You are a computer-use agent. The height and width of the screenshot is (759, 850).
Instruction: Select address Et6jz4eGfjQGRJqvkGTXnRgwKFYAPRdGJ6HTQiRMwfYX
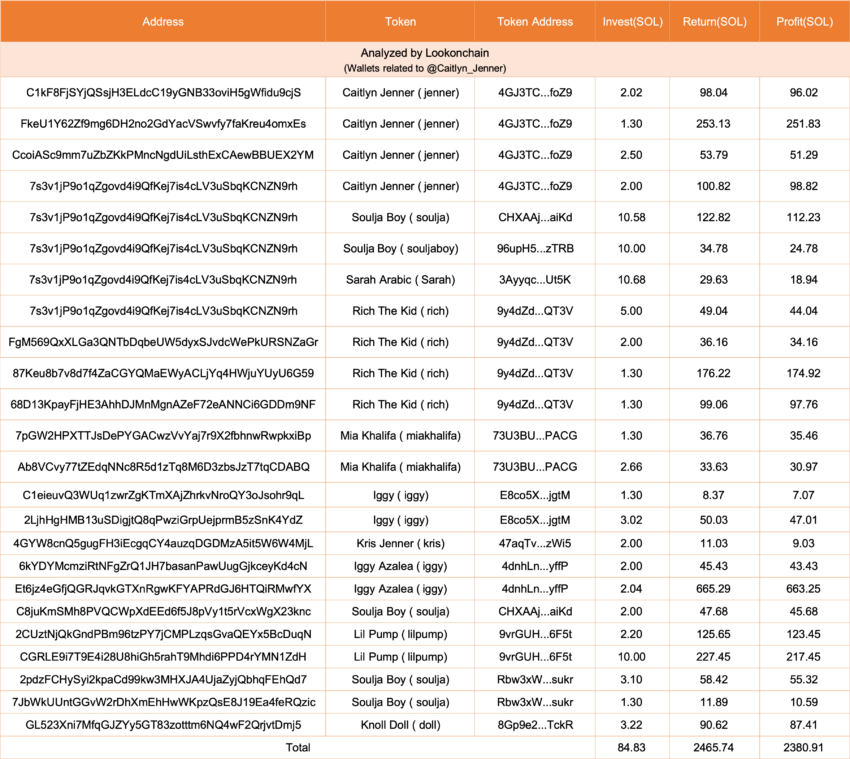click(x=163, y=589)
